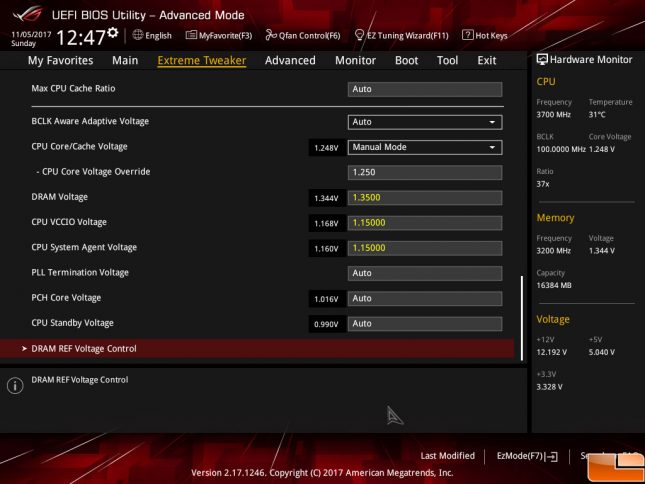Click CPU Standby Voltage Auto field
This screenshot has width=645, height=484.
click(425, 324)
